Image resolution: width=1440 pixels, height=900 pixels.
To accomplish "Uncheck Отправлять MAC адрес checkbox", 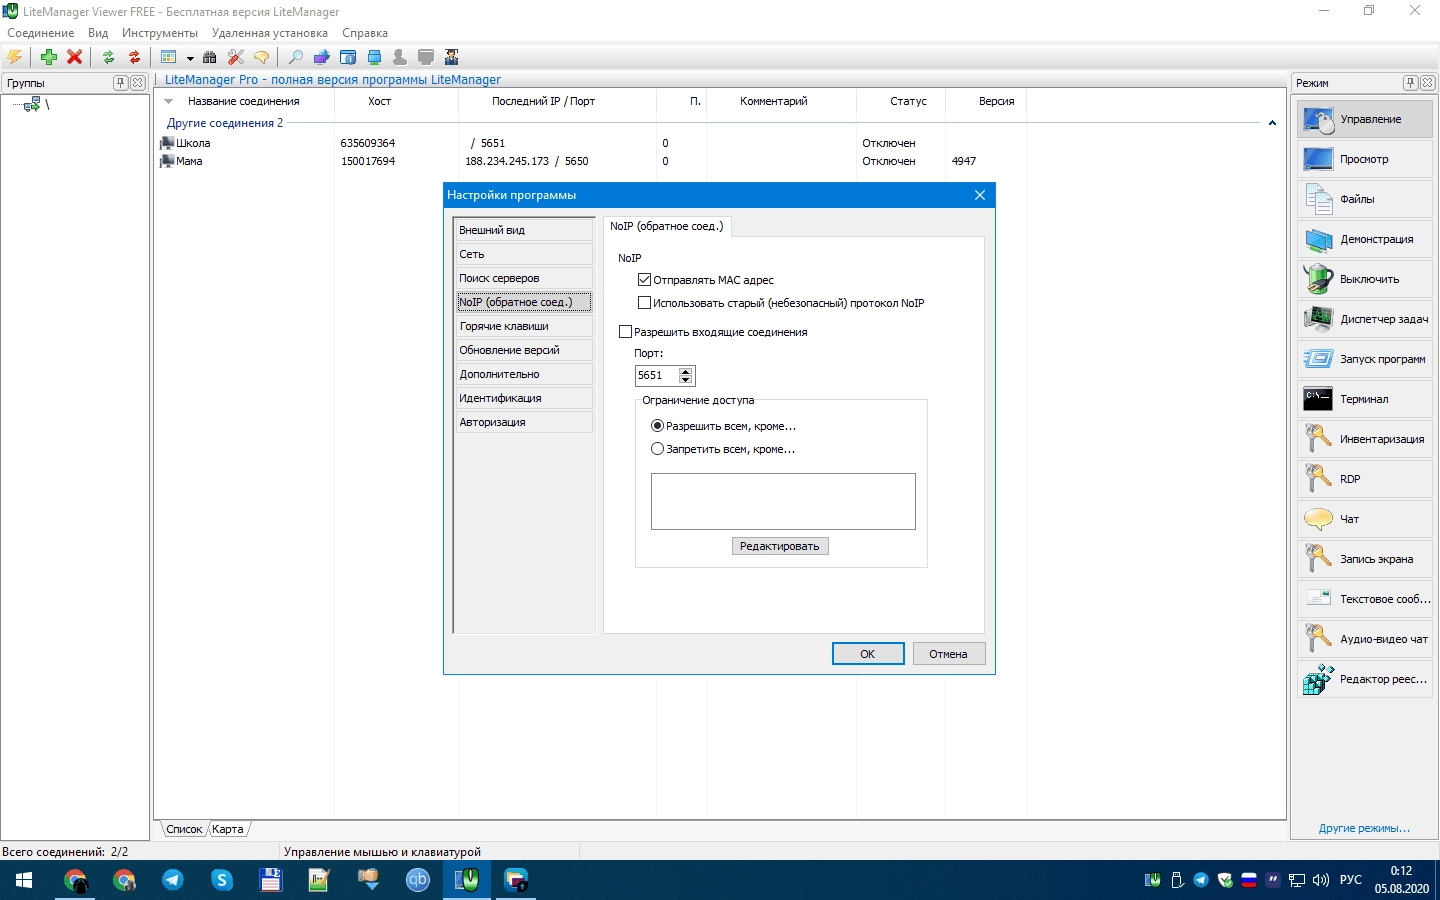I will pos(644,280).
